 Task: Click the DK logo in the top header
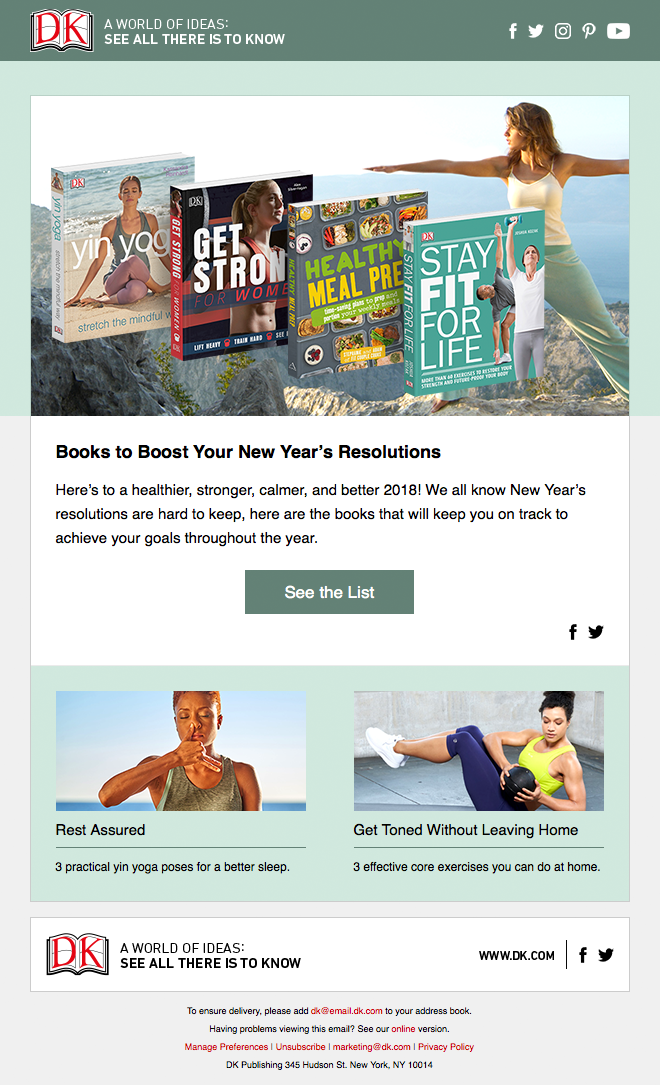pos(62,30)
